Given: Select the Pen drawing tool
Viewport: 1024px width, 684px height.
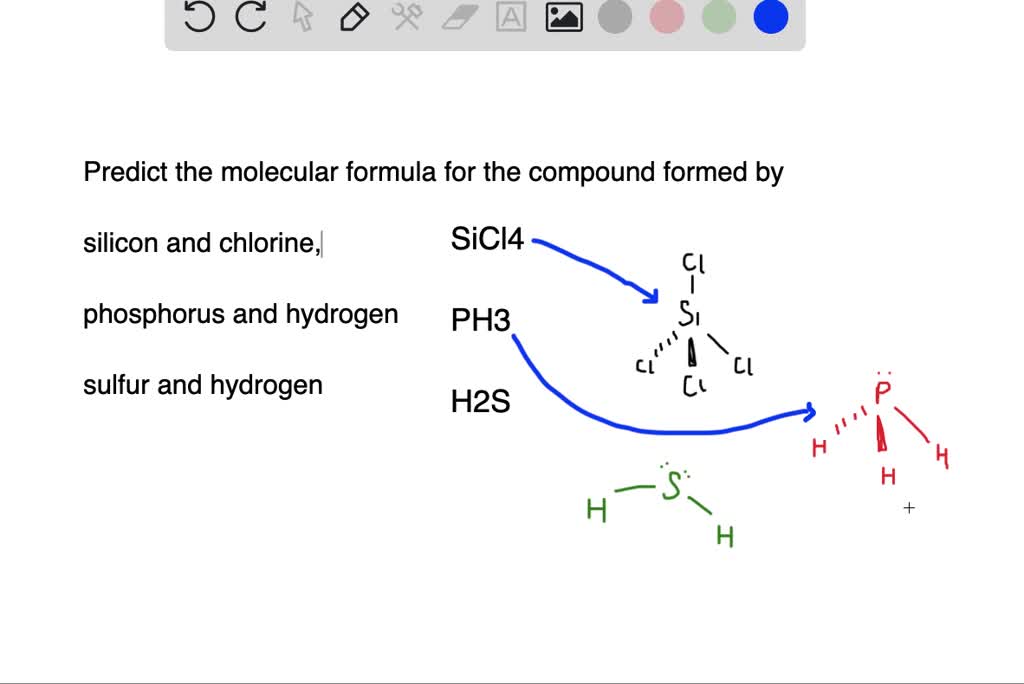Looking at the screenshot, I should [353, 16].
